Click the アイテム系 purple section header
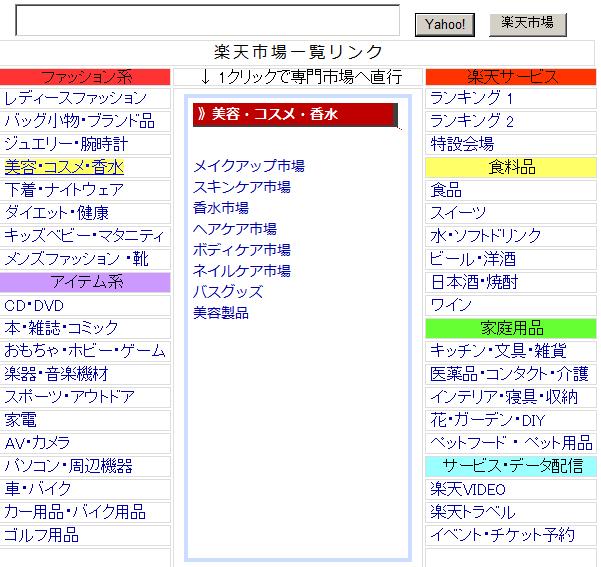 [85, 282]
